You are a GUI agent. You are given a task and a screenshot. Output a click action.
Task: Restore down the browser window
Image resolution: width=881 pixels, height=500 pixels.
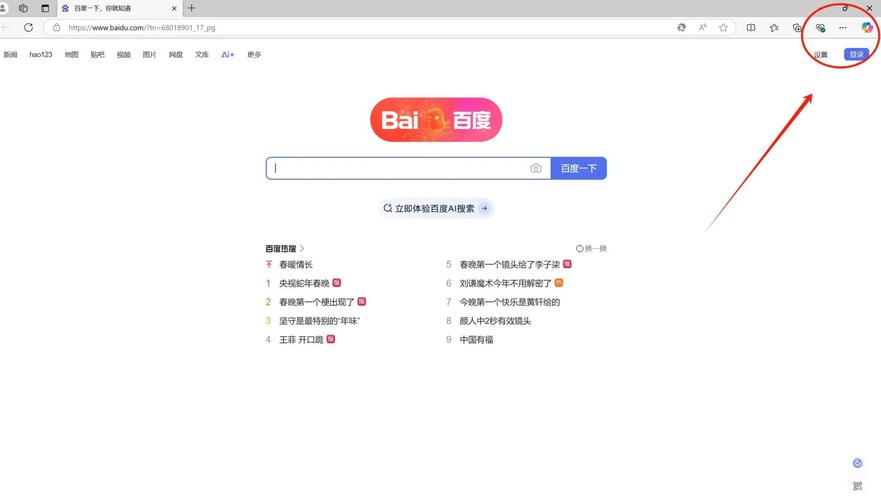pyautogui.click(x=845, y=8)
